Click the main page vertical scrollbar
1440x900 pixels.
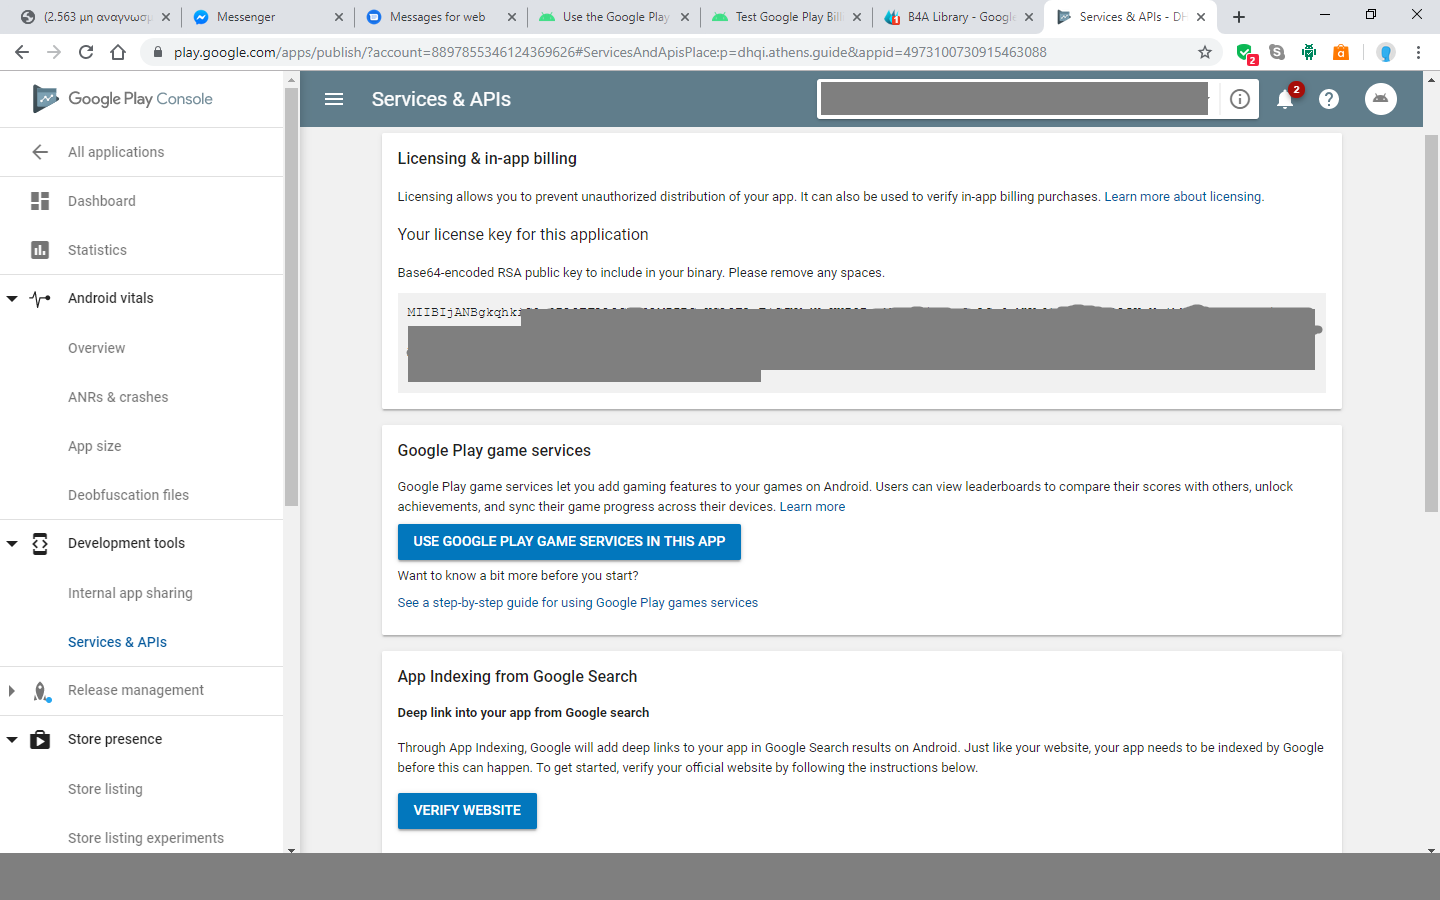(1431, 323)
